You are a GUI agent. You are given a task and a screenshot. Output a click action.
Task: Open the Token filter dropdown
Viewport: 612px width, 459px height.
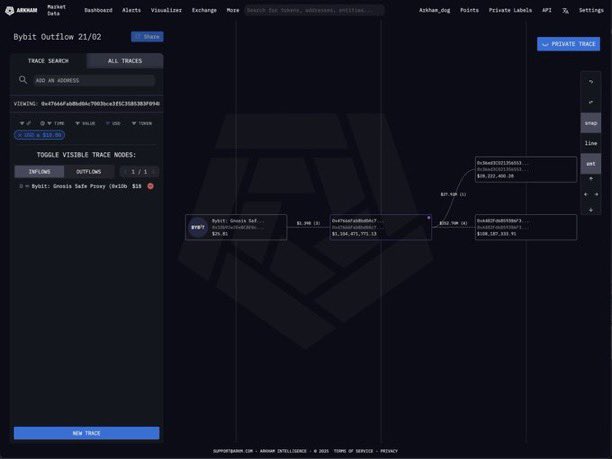pos(142,123)
